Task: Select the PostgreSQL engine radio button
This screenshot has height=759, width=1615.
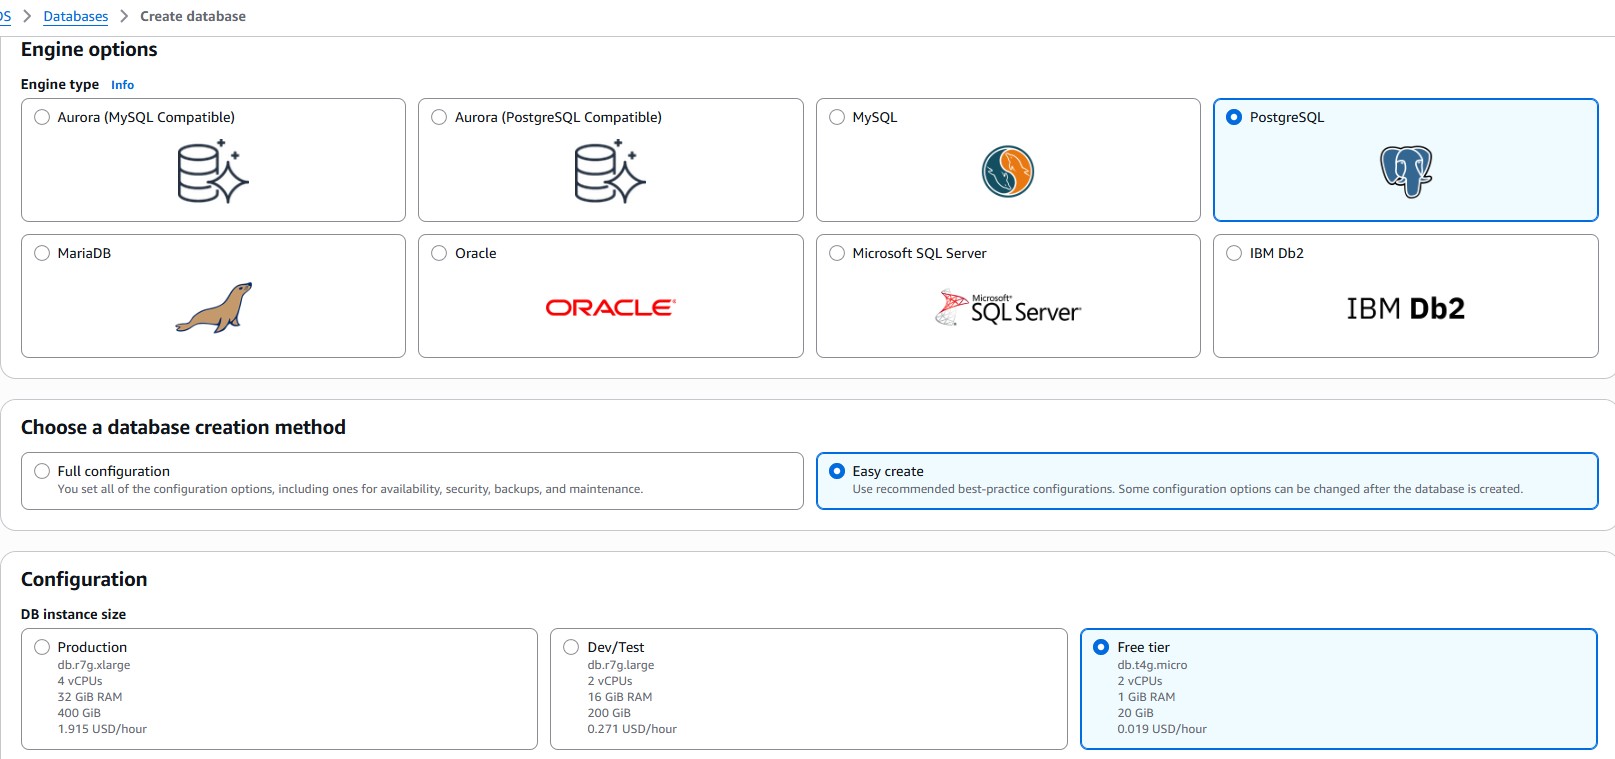Action: (x=1234, y=117)
